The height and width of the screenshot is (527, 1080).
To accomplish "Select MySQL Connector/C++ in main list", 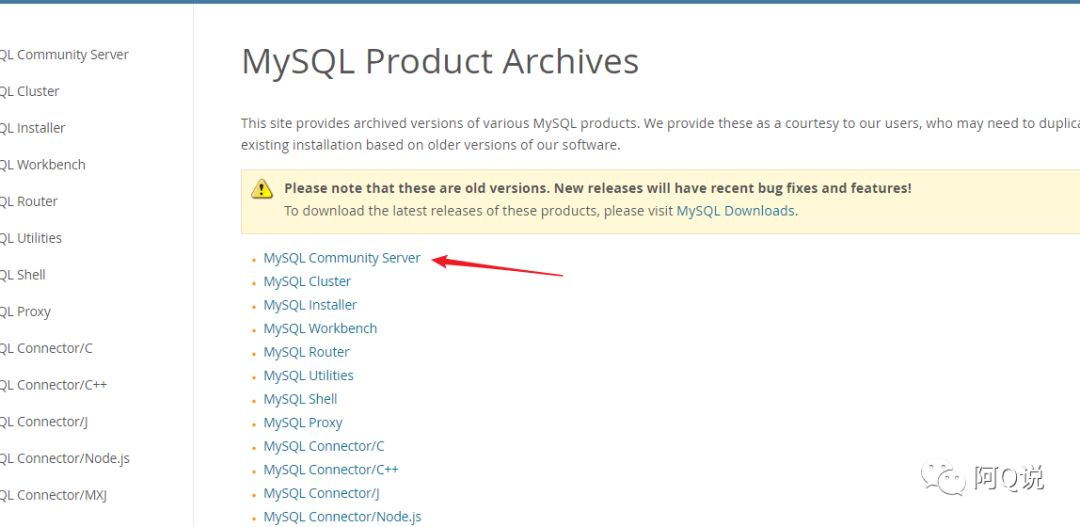I will click(x=331, y=470).
